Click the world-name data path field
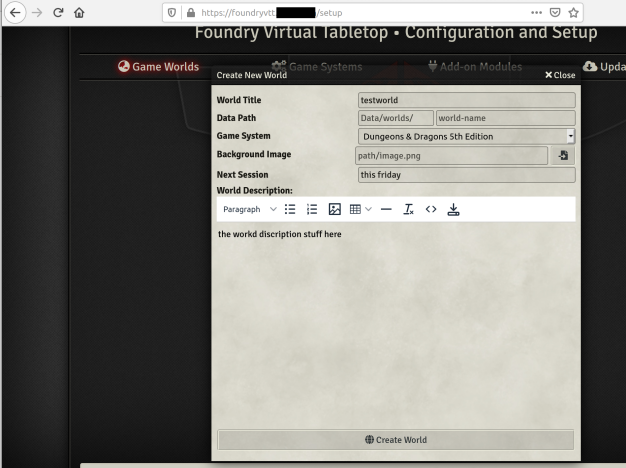Image resolution: width=626 pixels, height=468 pixels. [506, 118]
